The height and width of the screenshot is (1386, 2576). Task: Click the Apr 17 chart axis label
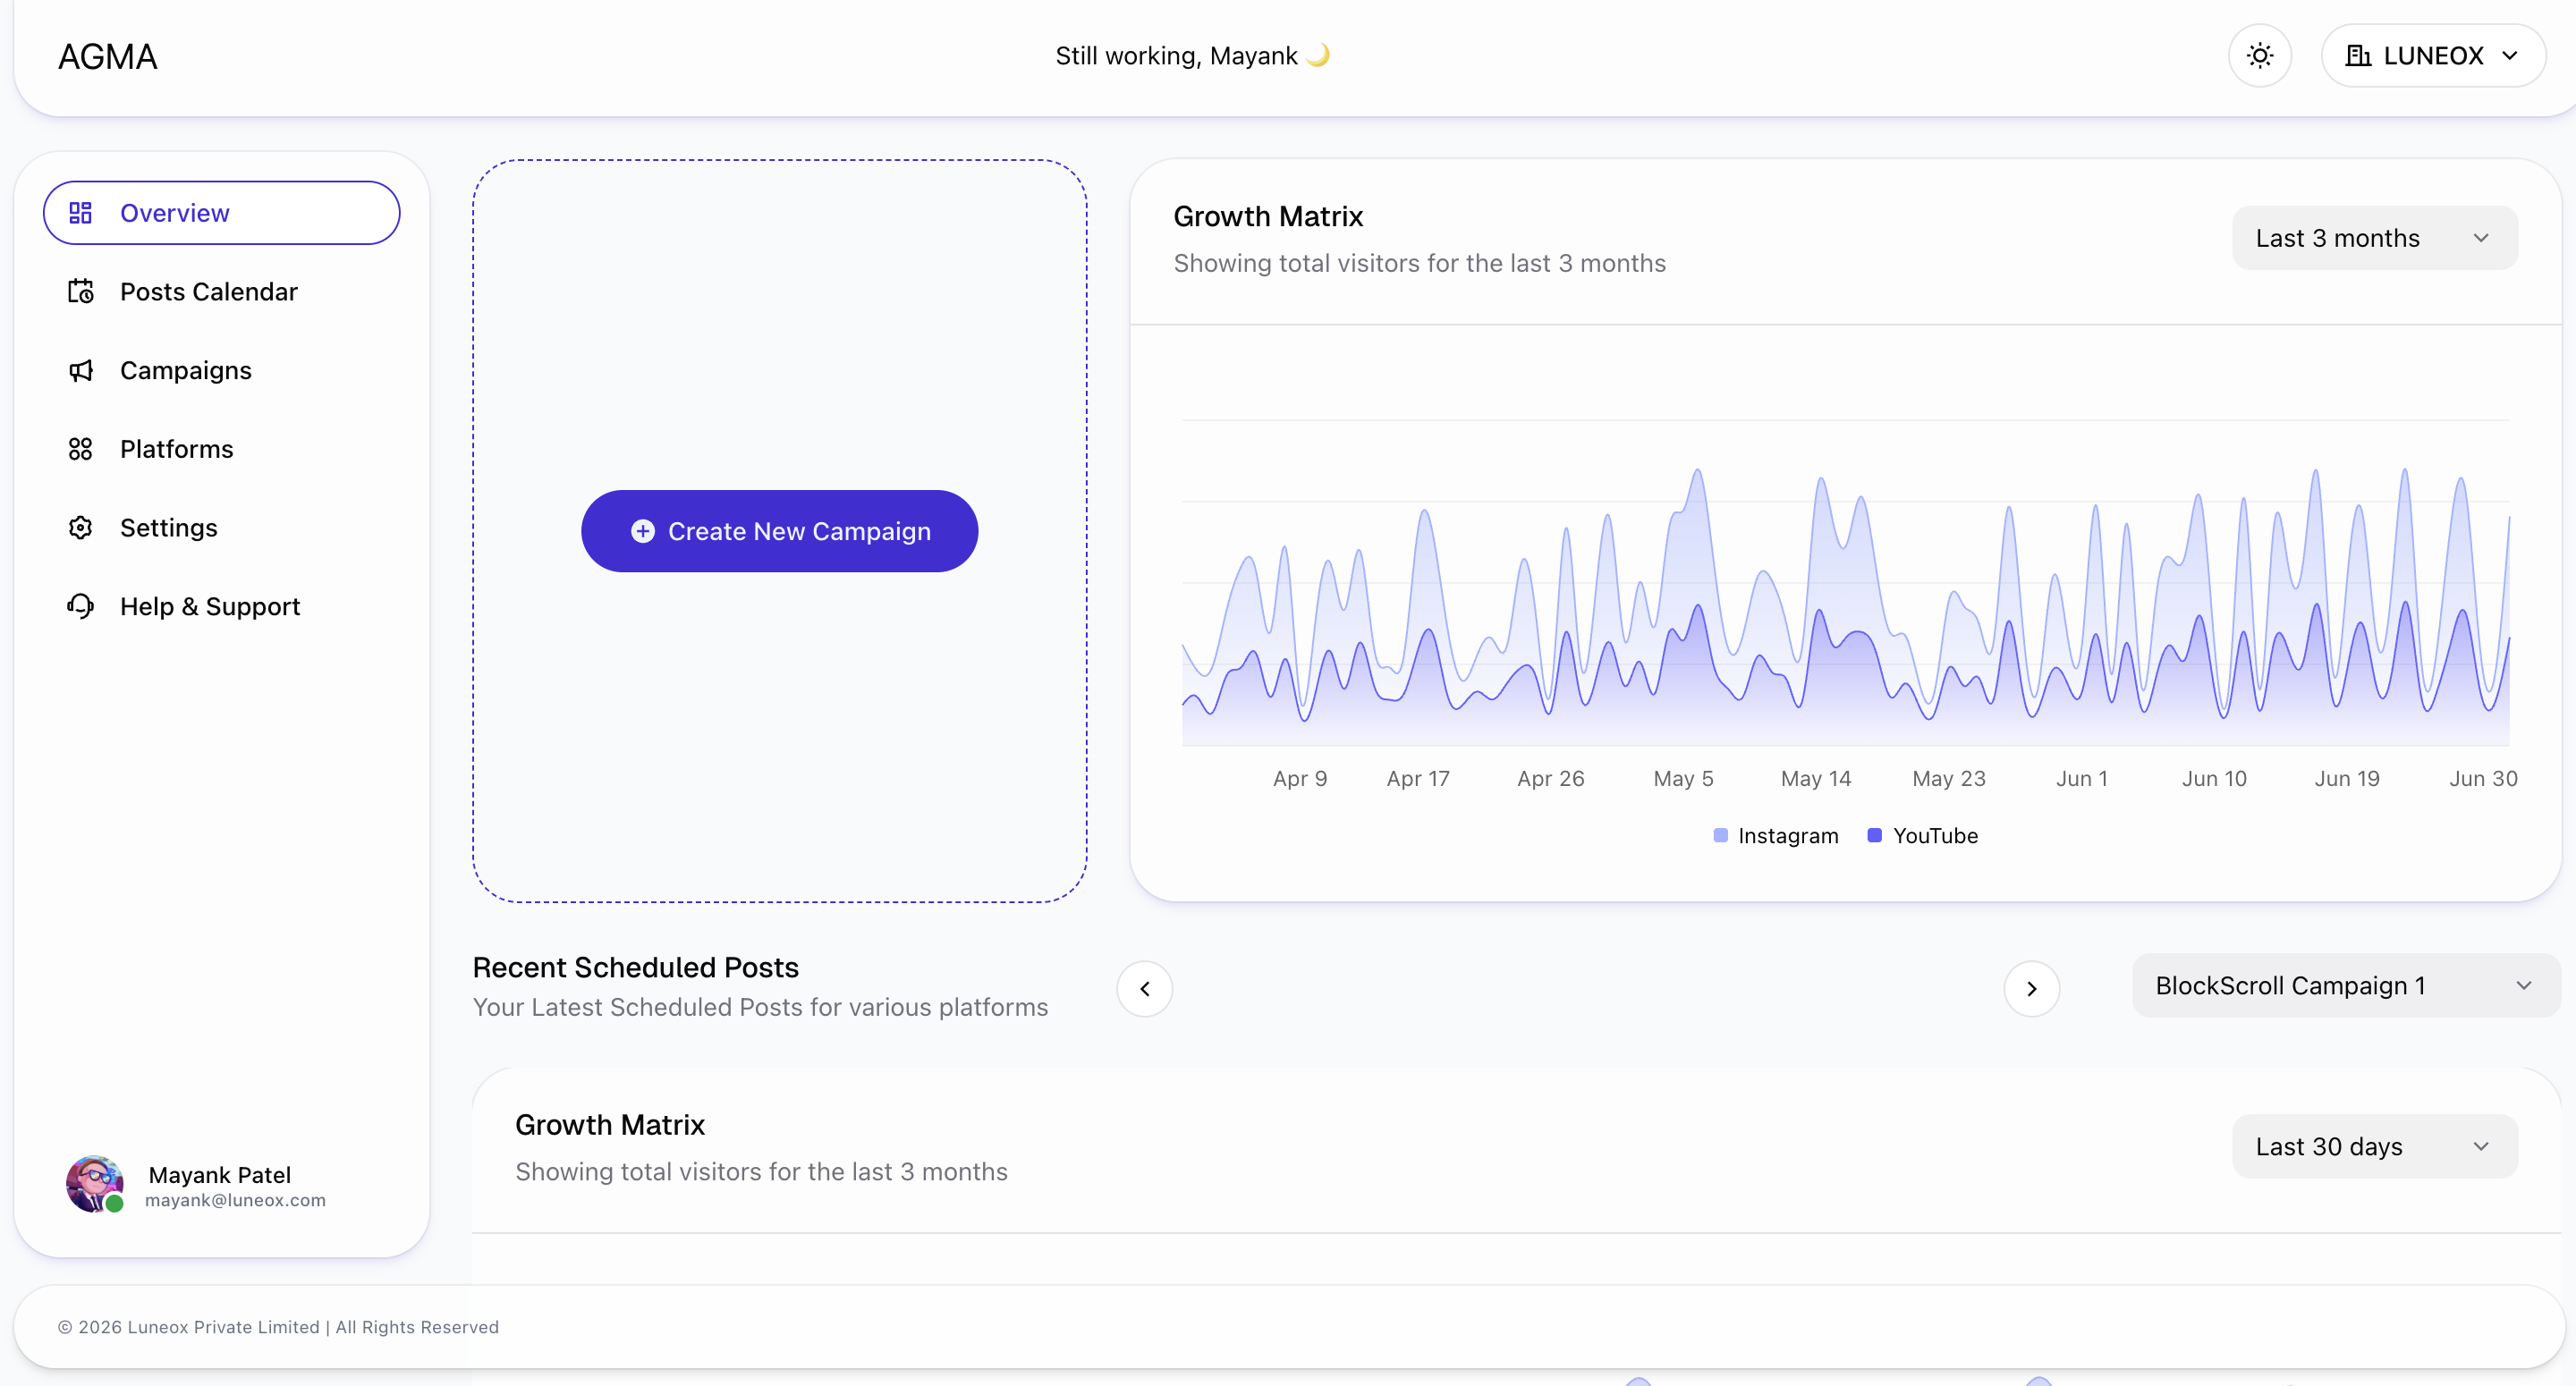pyautogui.click(x=1418, y=779)
